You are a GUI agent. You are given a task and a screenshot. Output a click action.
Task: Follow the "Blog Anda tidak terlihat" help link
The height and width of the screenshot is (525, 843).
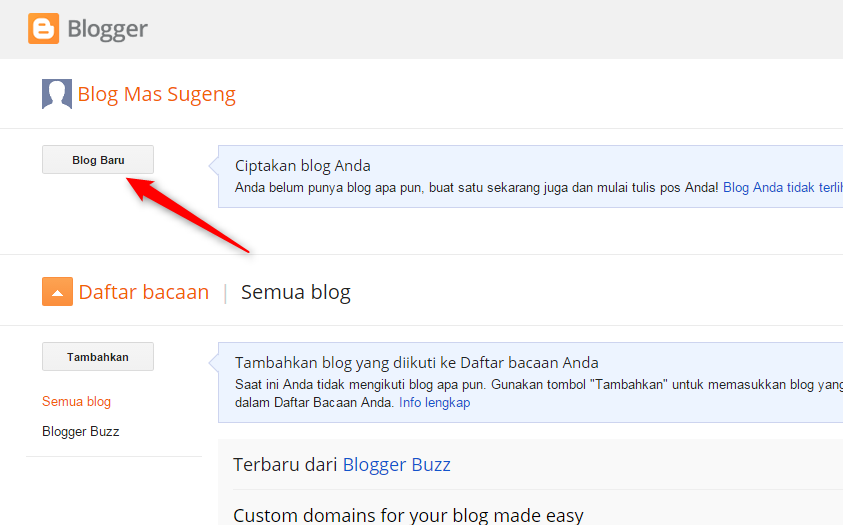click(x=783, y=188)
